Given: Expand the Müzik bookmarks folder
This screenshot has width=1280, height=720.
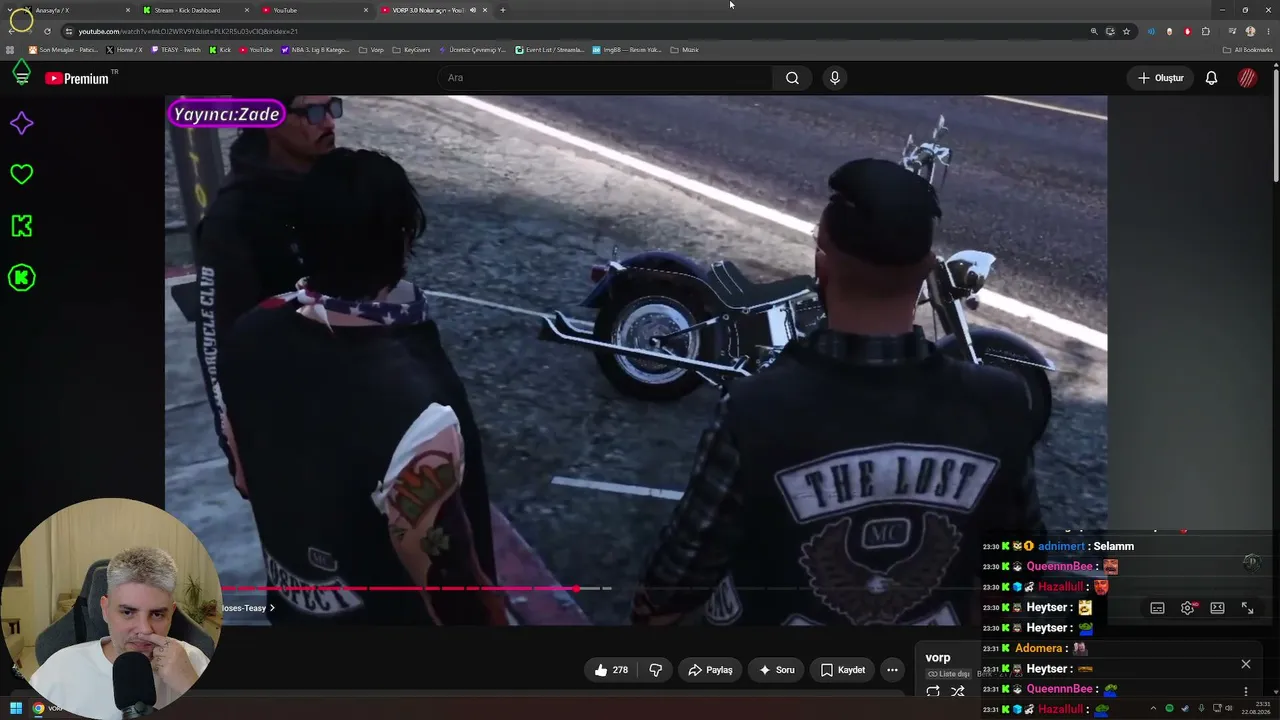Looking at the screenshot, I should pos(685,50).
